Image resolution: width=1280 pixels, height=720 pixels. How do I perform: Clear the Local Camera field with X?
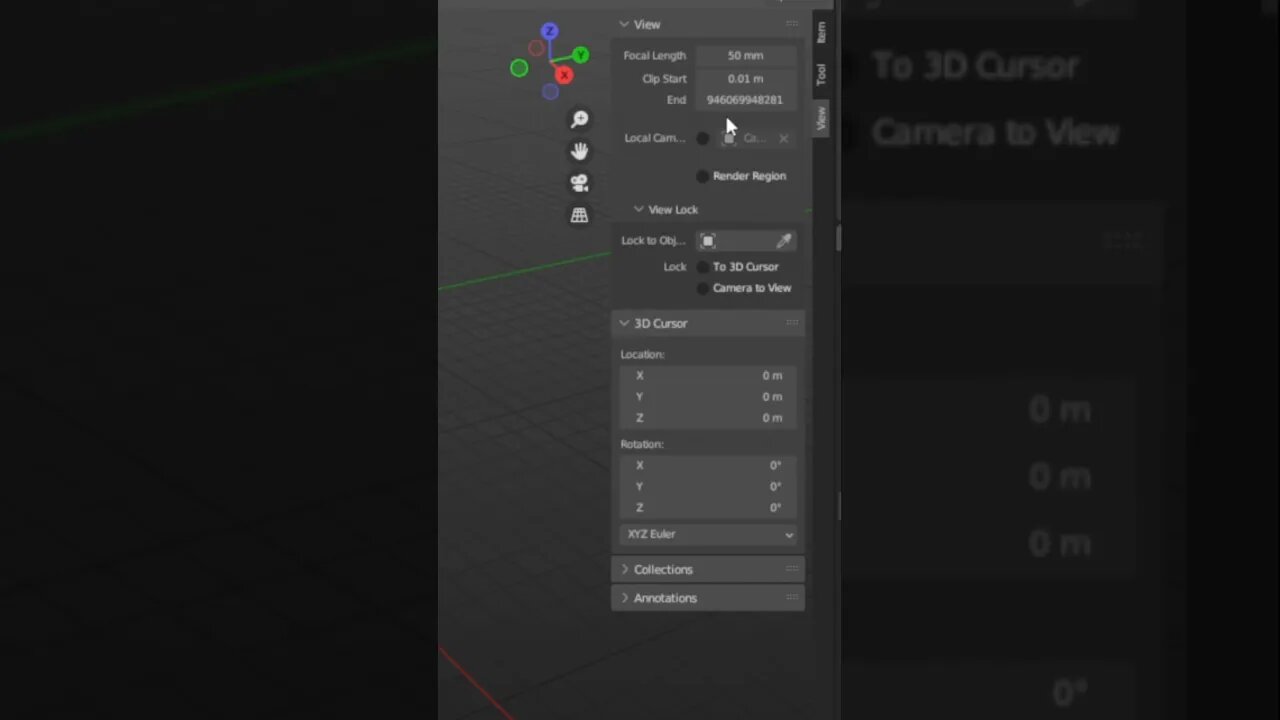783,138
